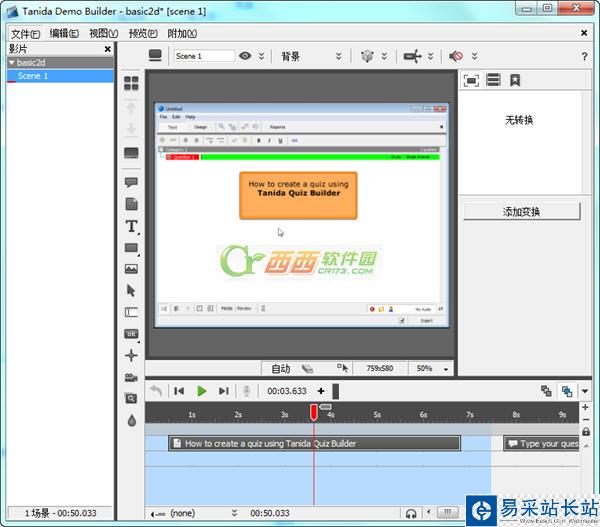The width and height of the screenshot is (600, 527).
Task: Expand chevron next to speaker icon
Action: pyautogui.click(x=474, y=56)
